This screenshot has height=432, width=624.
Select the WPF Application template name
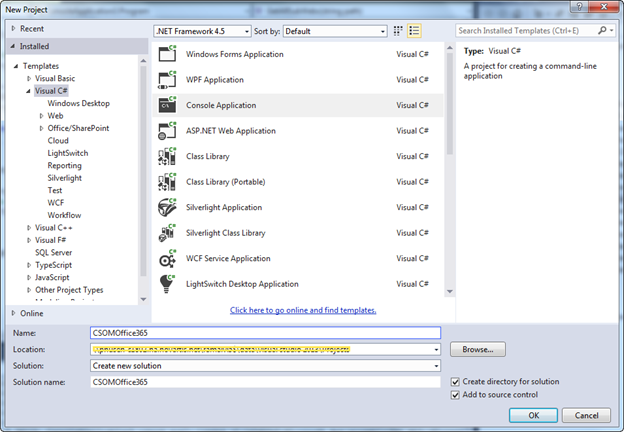point(215,80)
